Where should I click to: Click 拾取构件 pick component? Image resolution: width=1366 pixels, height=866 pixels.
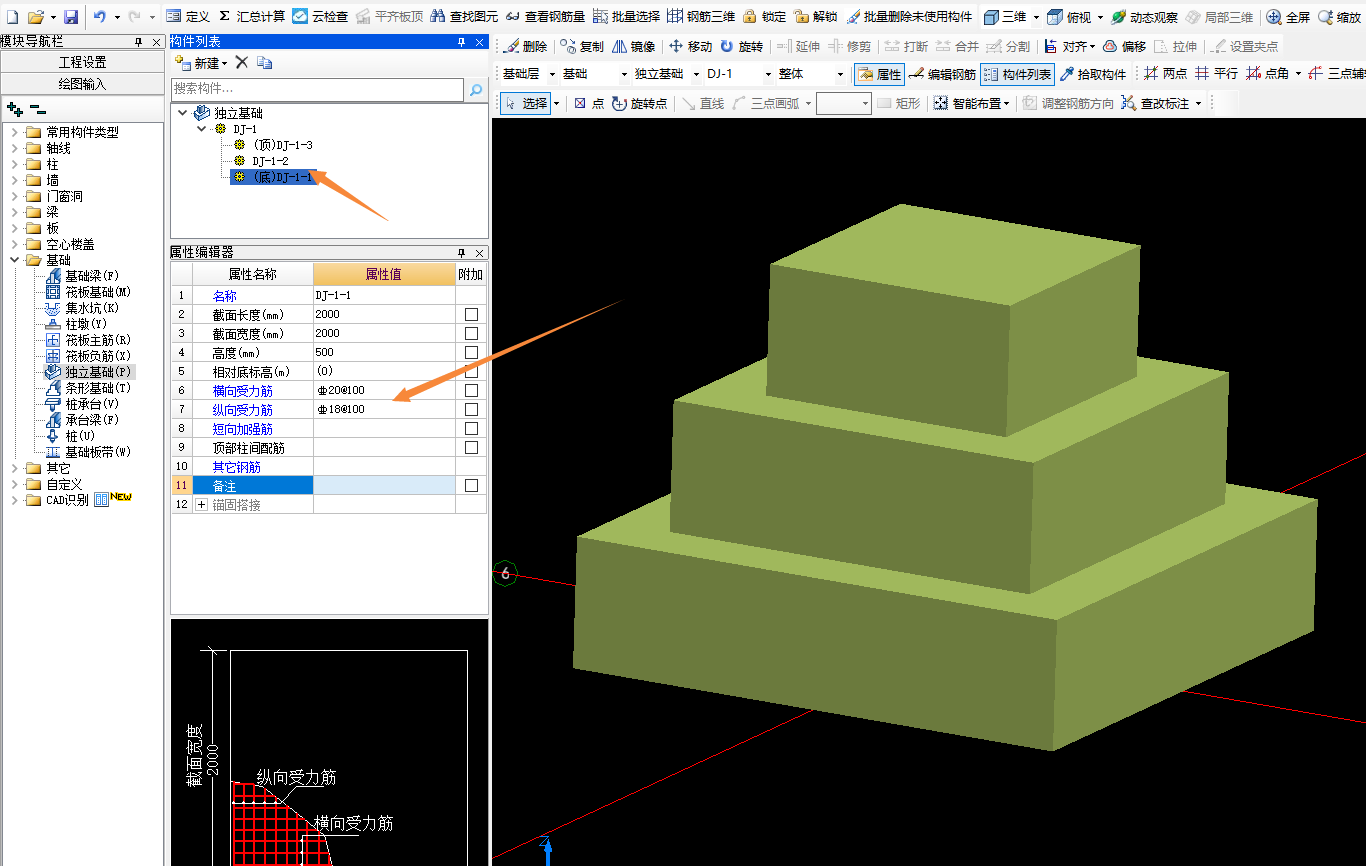coord(1092,74)
